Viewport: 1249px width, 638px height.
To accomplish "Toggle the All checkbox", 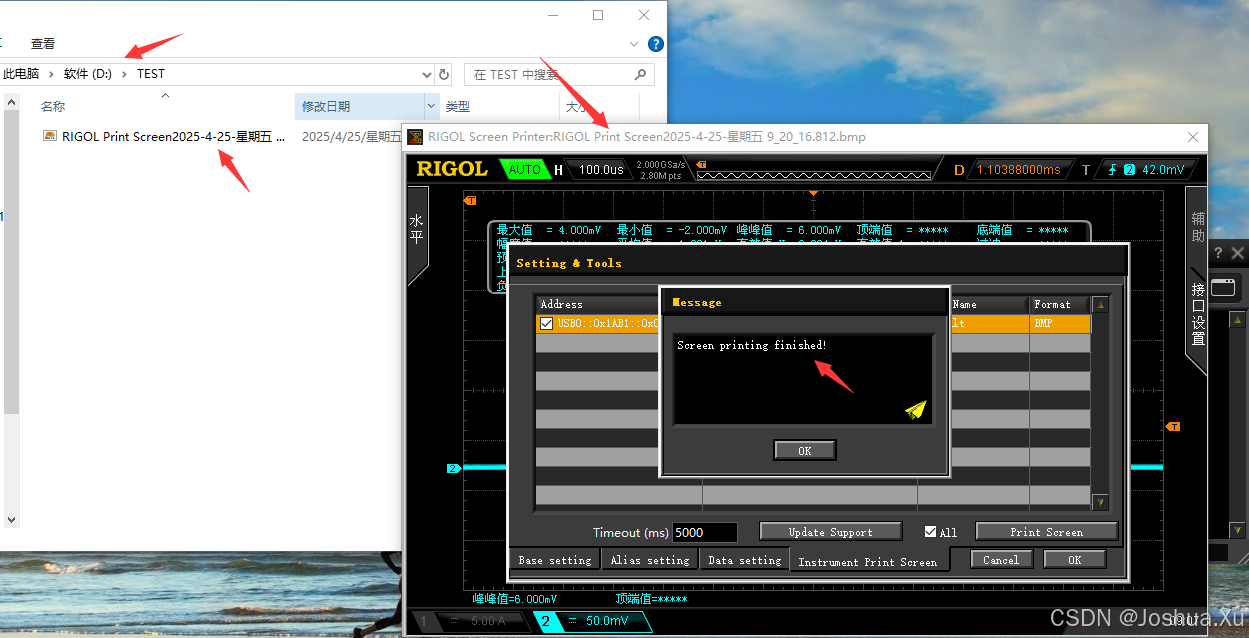I will click(931, 532).
